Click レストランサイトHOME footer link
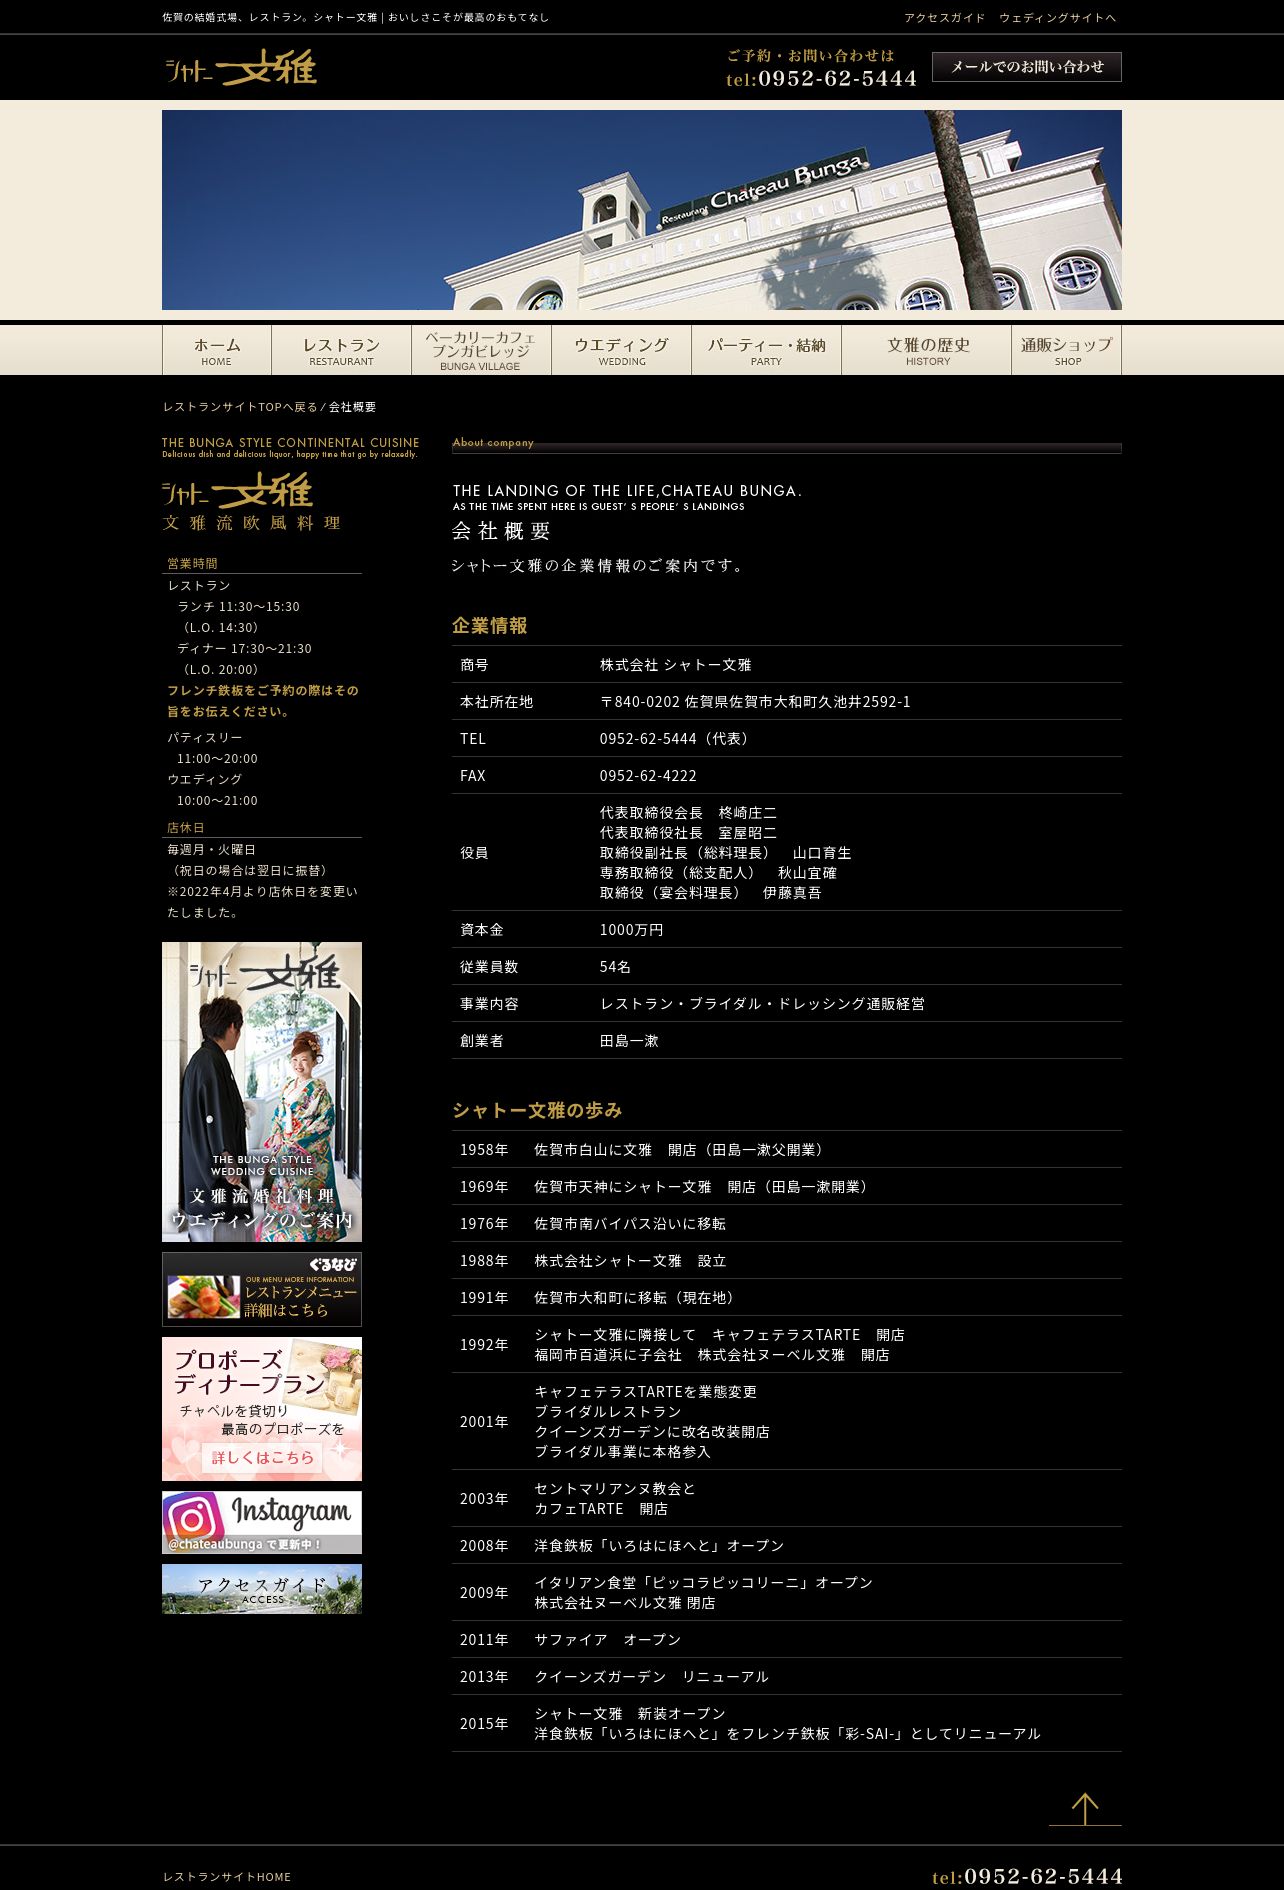 (227, 1877)
